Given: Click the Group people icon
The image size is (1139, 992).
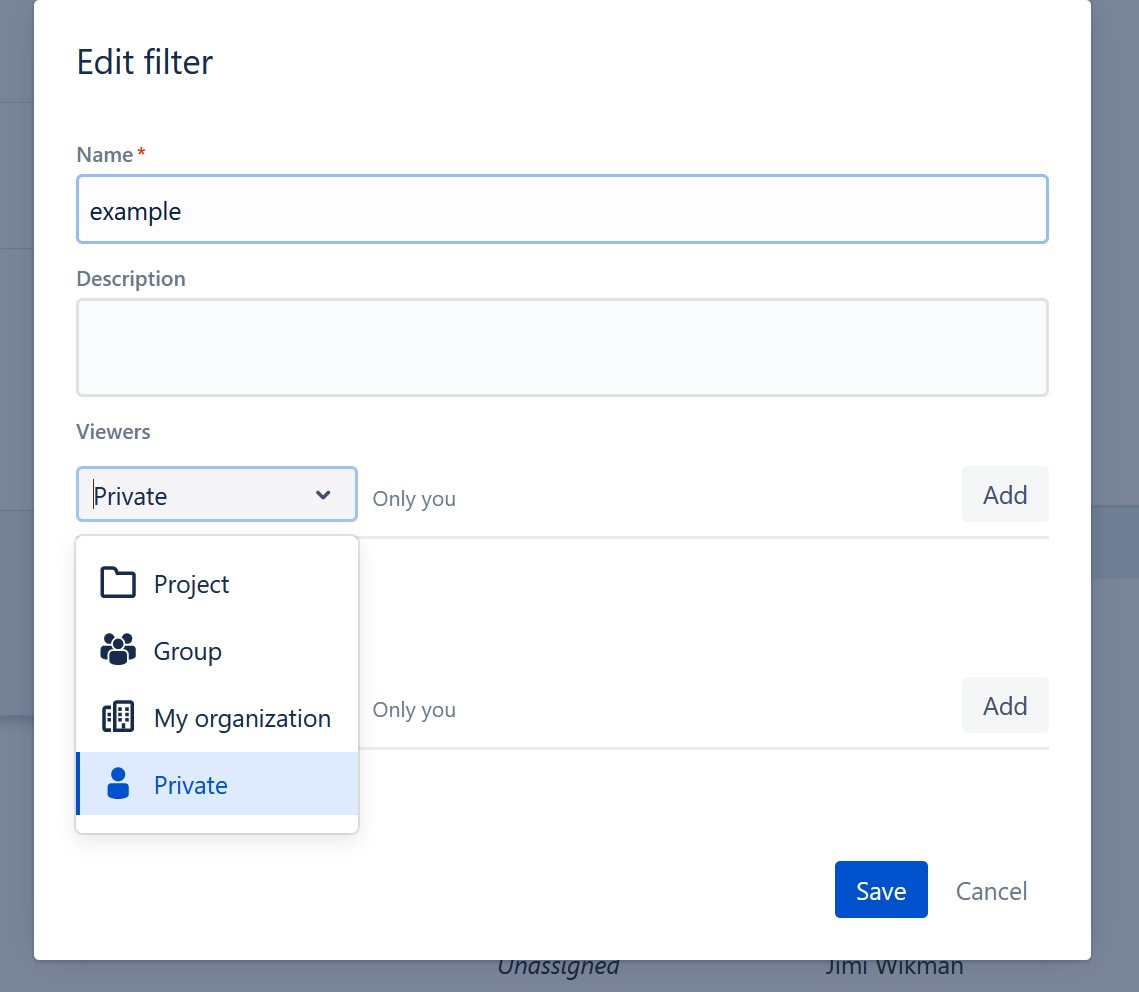Looking at the screenshot, I should pos(117,650).
